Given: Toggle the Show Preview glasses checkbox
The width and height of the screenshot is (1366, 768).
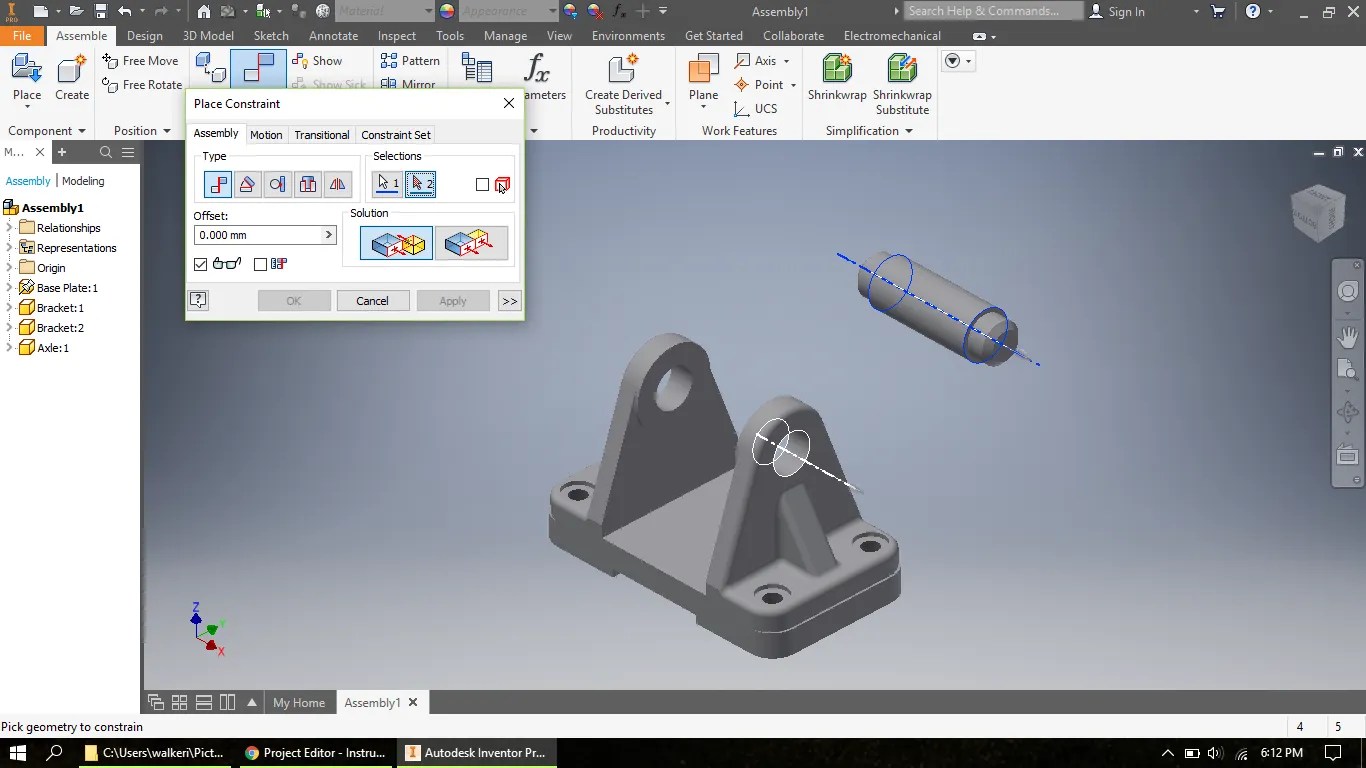Looking at the screenshot, I should pos(201,264).
